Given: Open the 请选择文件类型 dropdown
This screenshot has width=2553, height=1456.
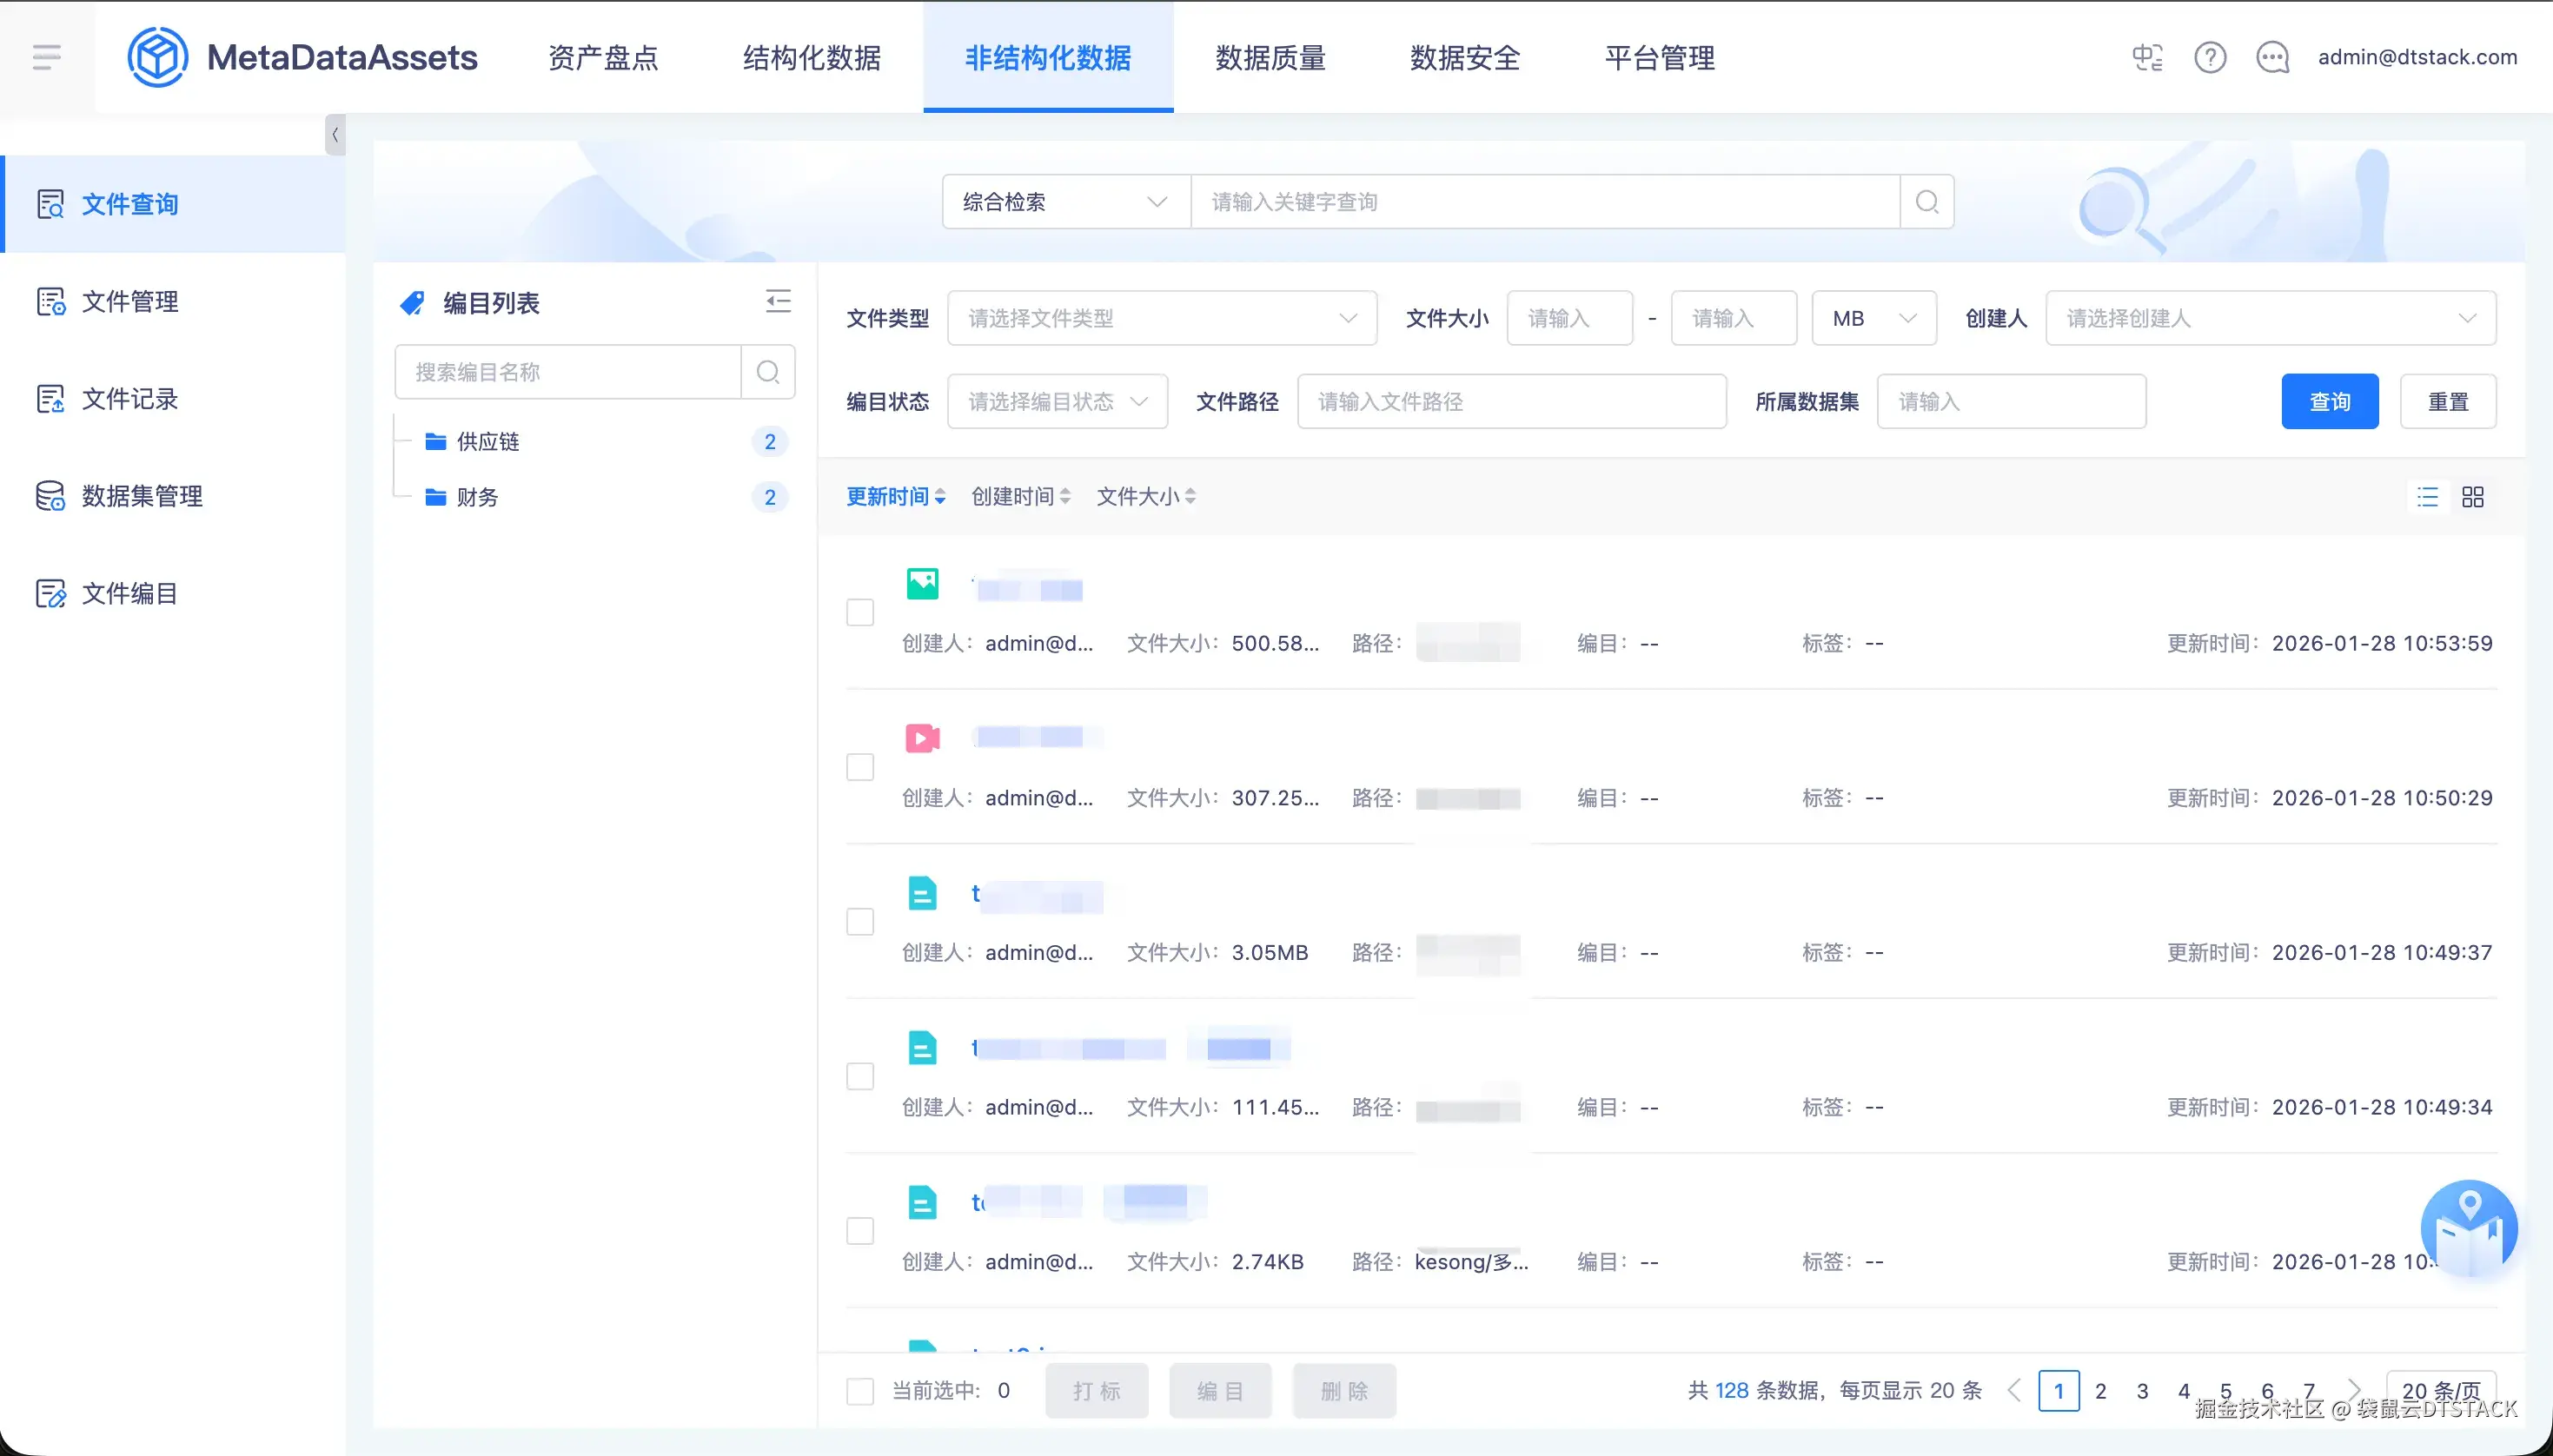Looking at the screenshot, I should coord(1162,318).
